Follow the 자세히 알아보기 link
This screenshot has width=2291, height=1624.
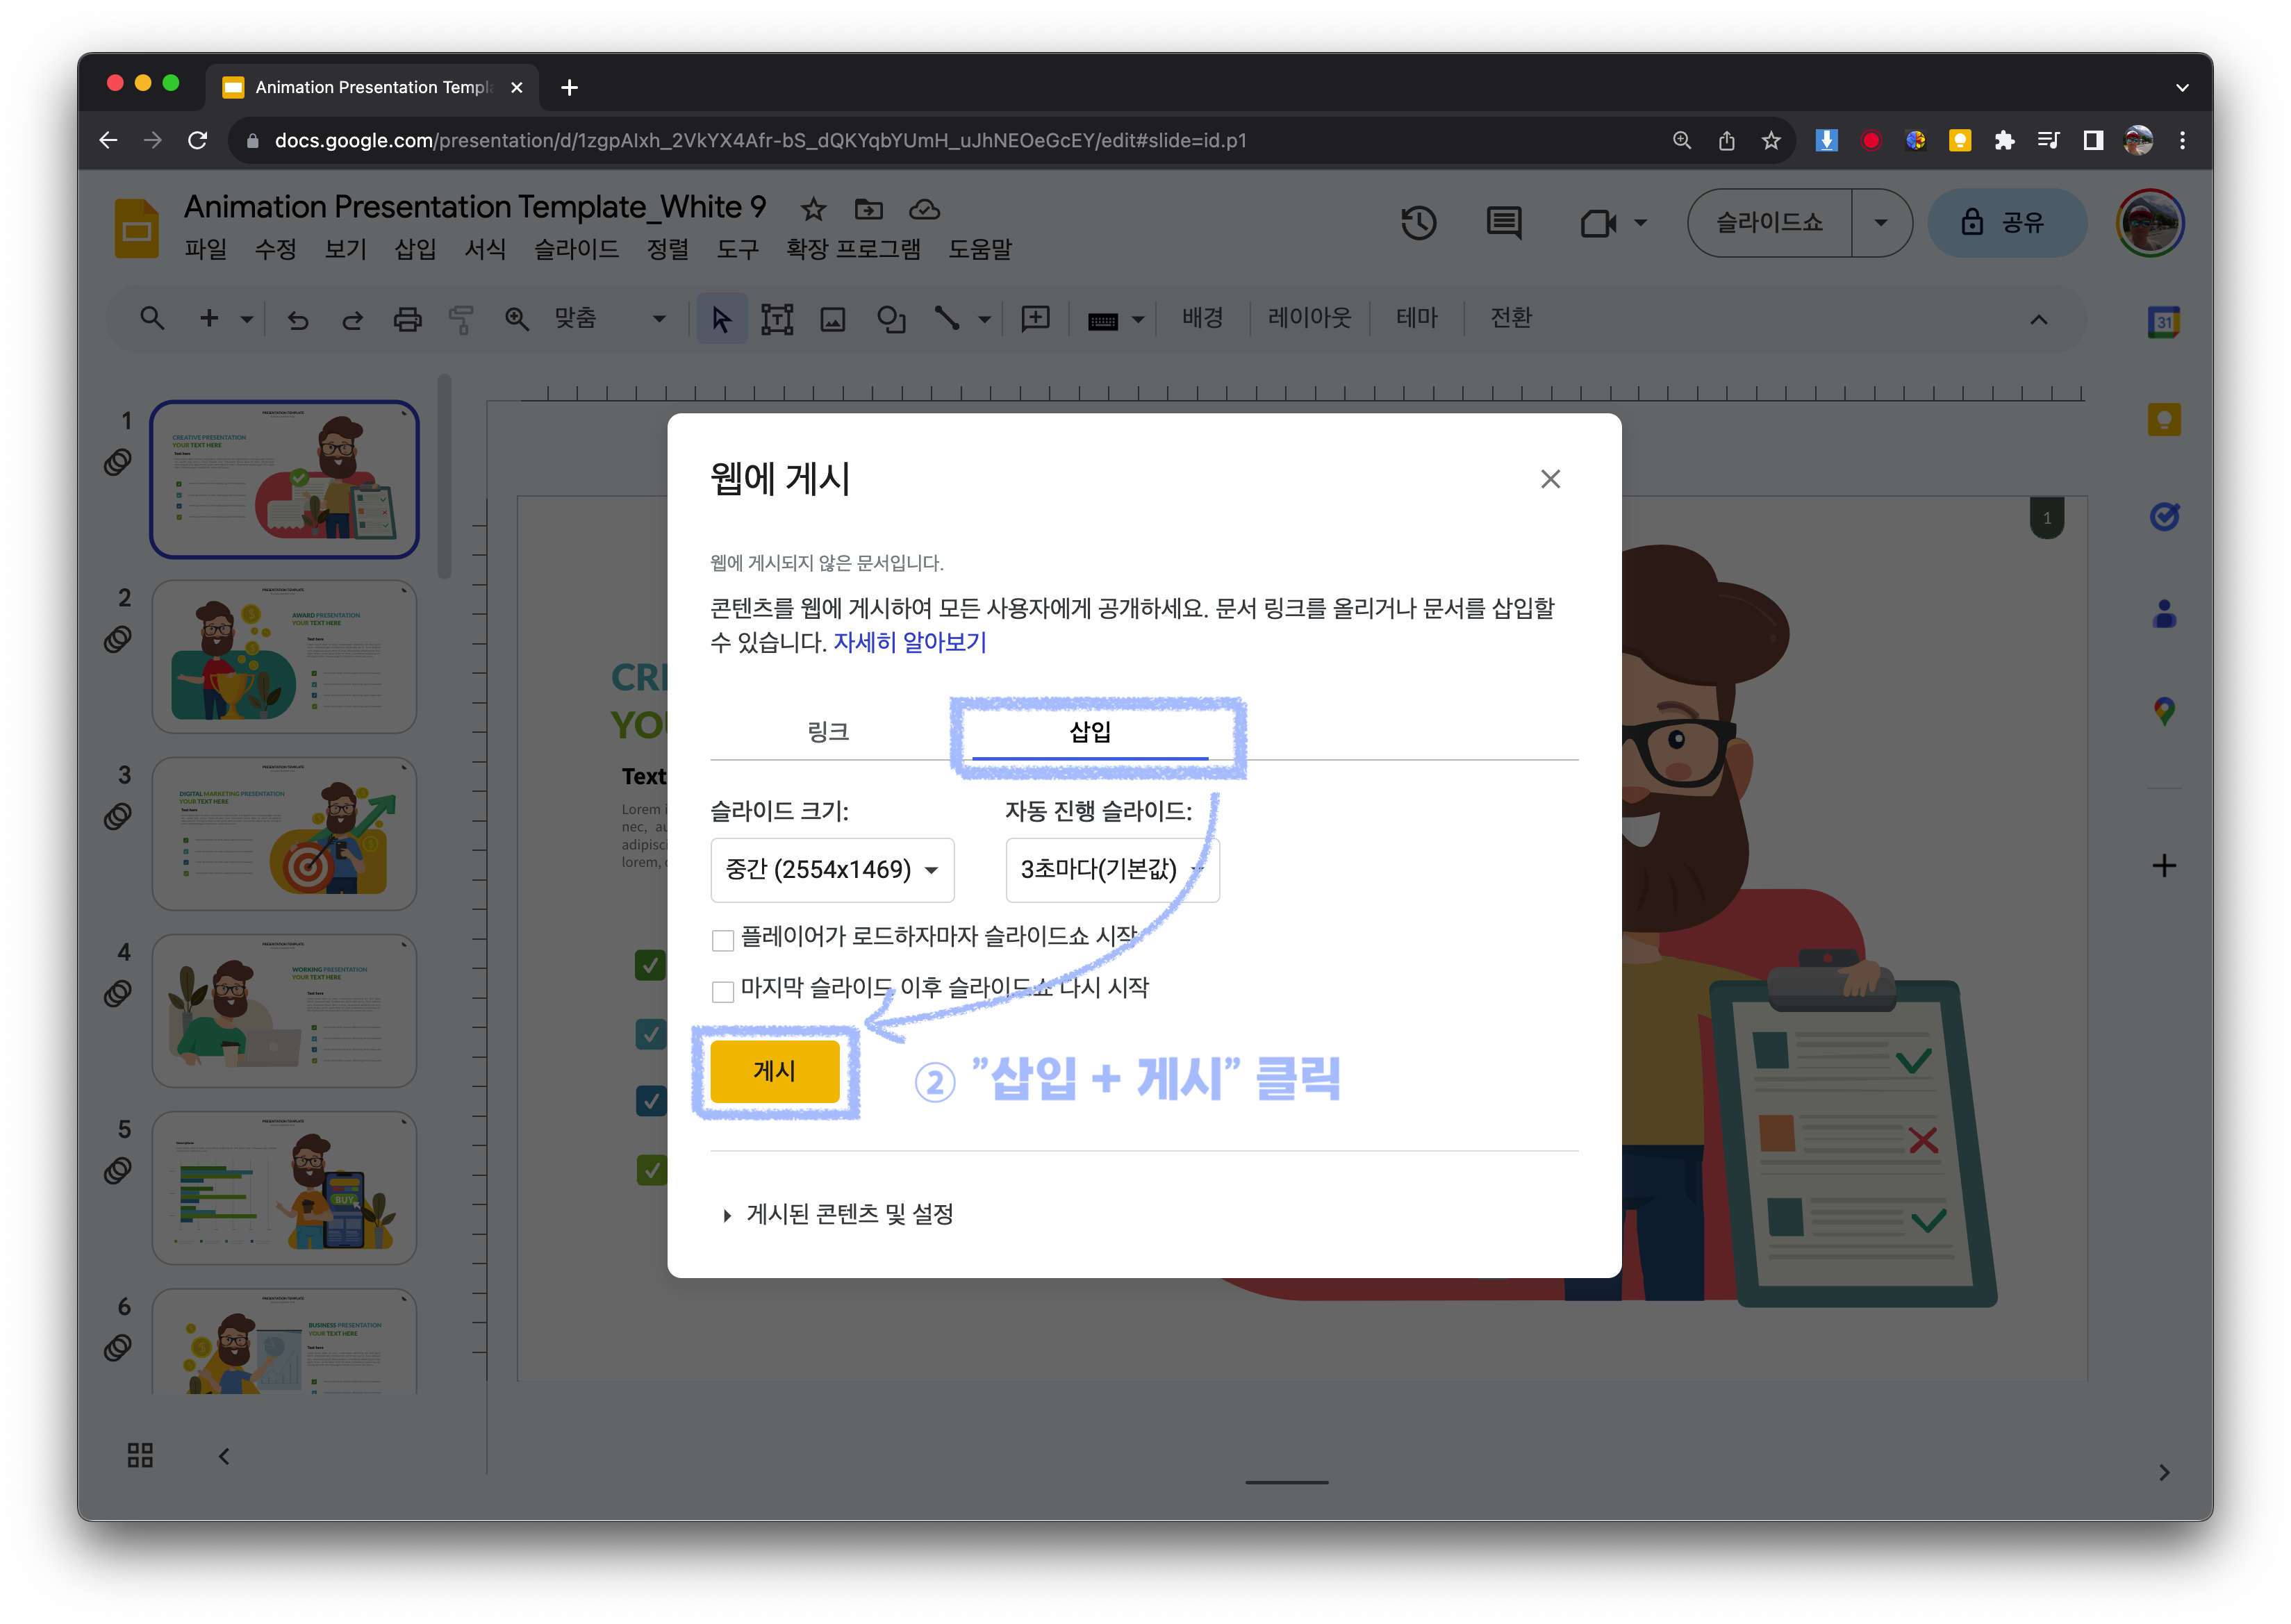tap(909, 642)
